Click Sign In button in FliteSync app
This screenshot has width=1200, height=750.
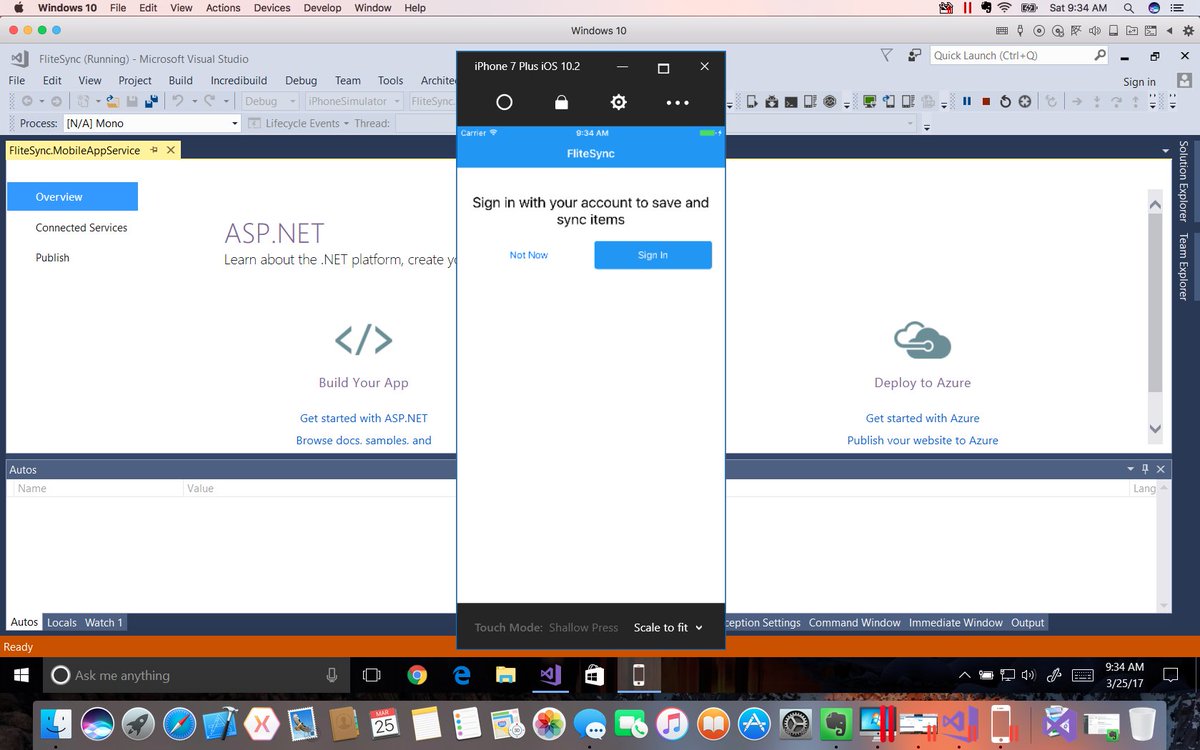coord(653,255)
